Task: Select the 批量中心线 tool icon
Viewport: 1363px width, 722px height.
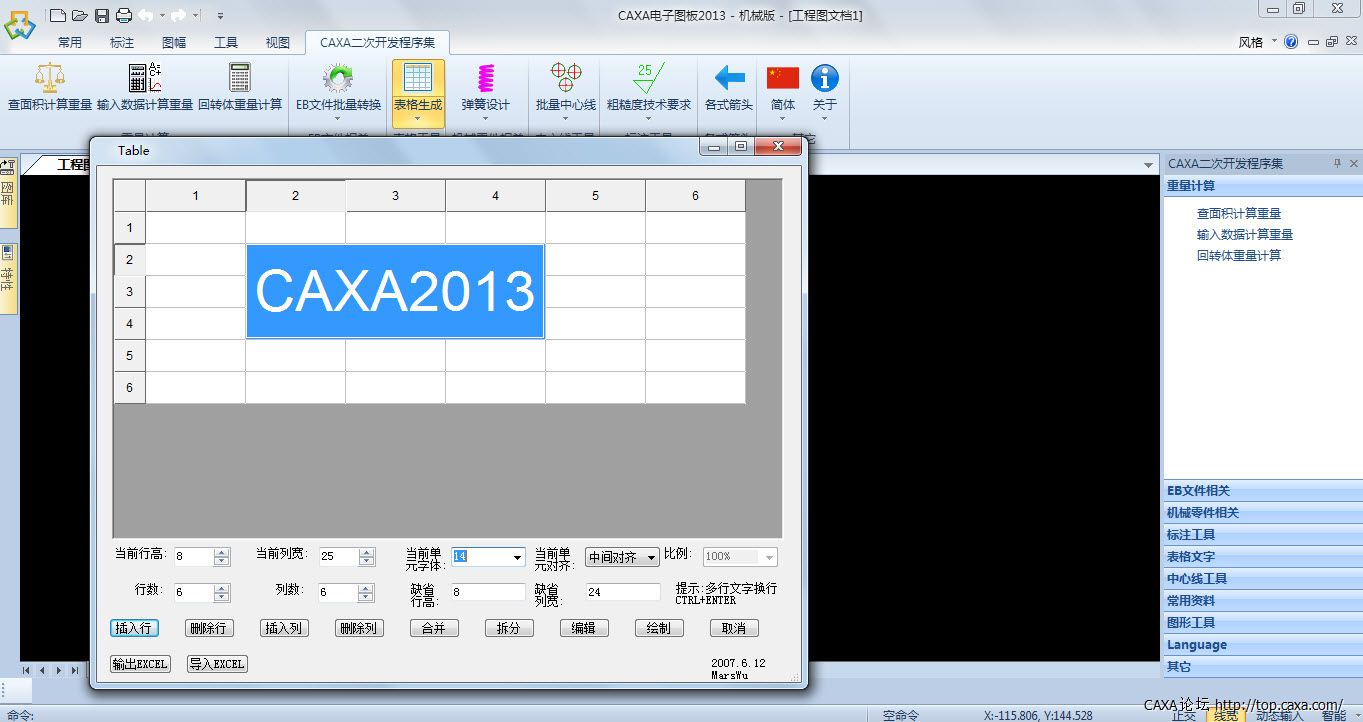Action: [565, 79]
